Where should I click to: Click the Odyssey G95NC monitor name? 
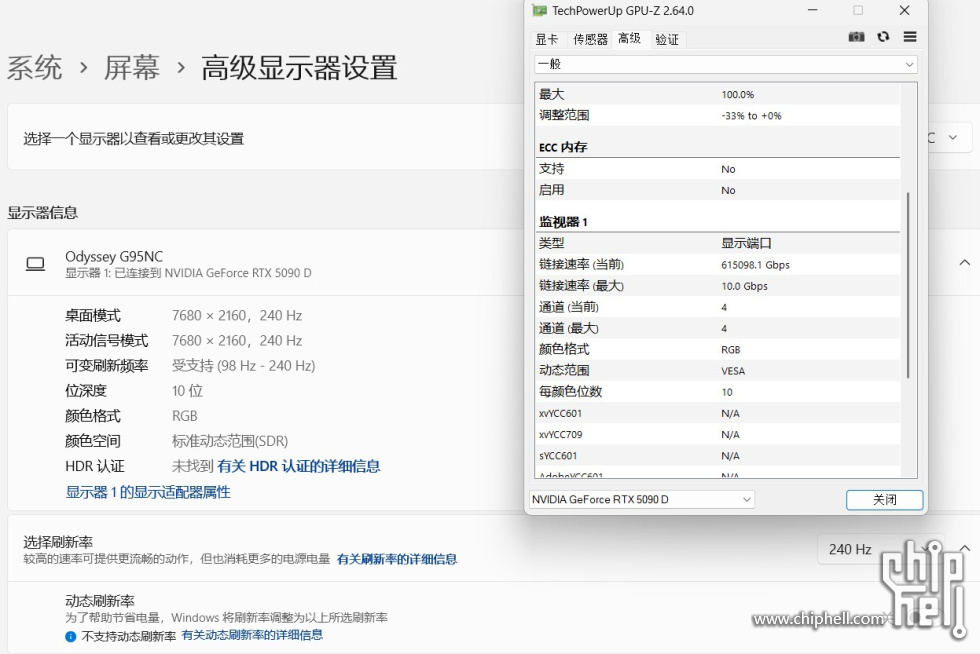114,257
